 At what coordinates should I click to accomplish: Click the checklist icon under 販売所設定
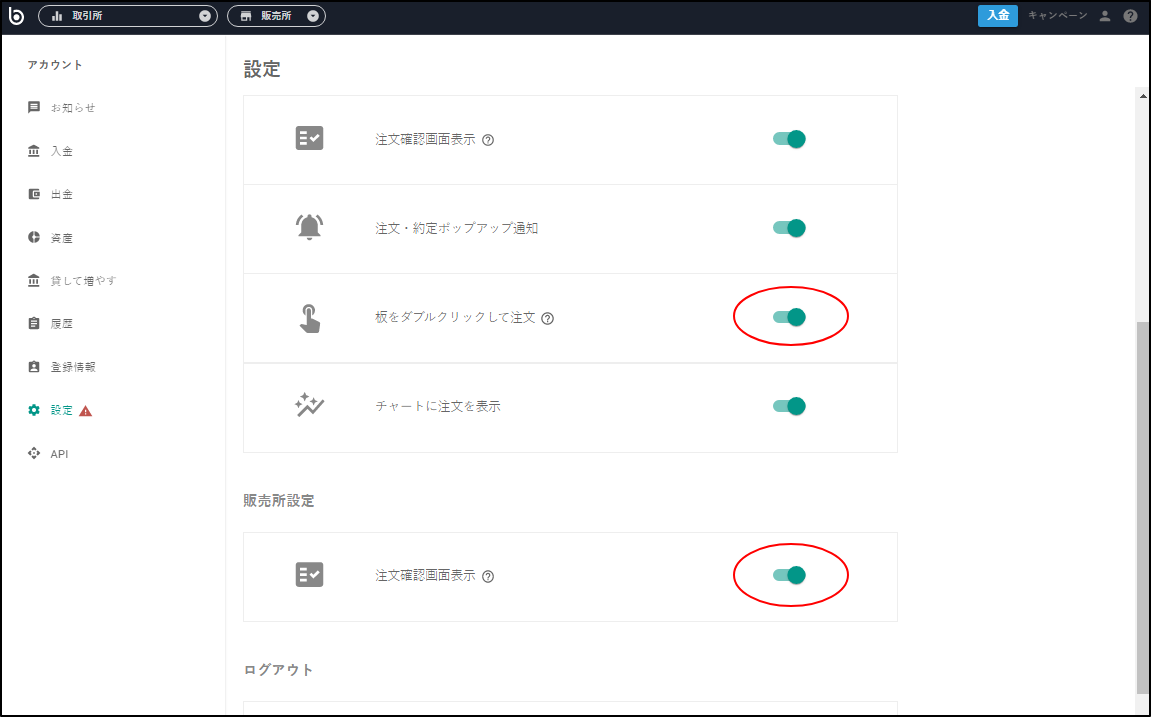(309, 575)
